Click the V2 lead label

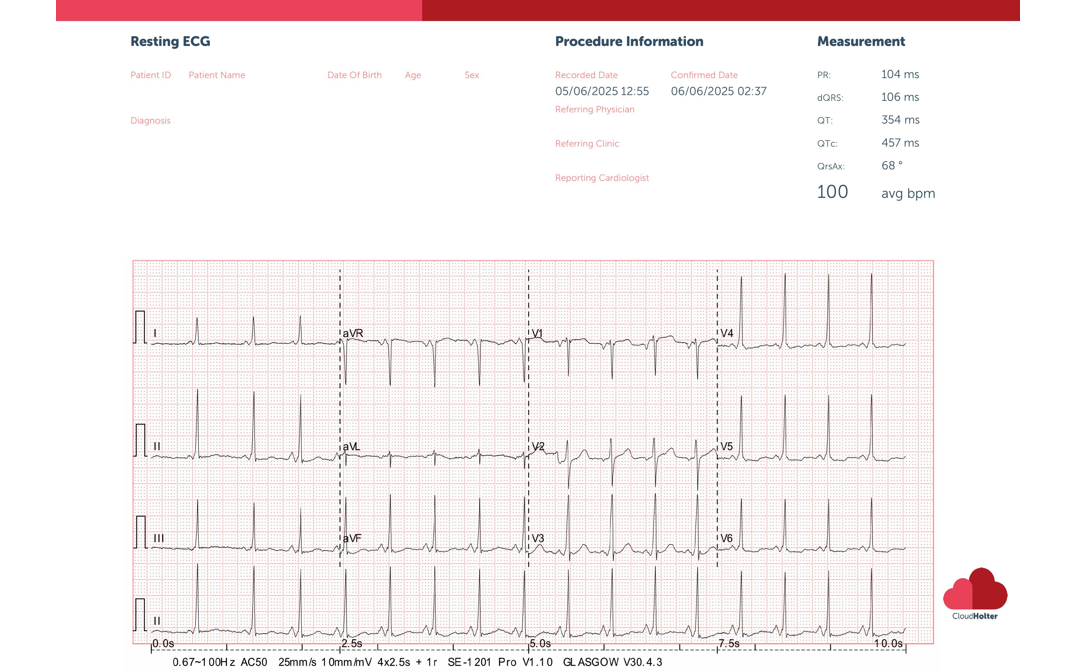538,446
